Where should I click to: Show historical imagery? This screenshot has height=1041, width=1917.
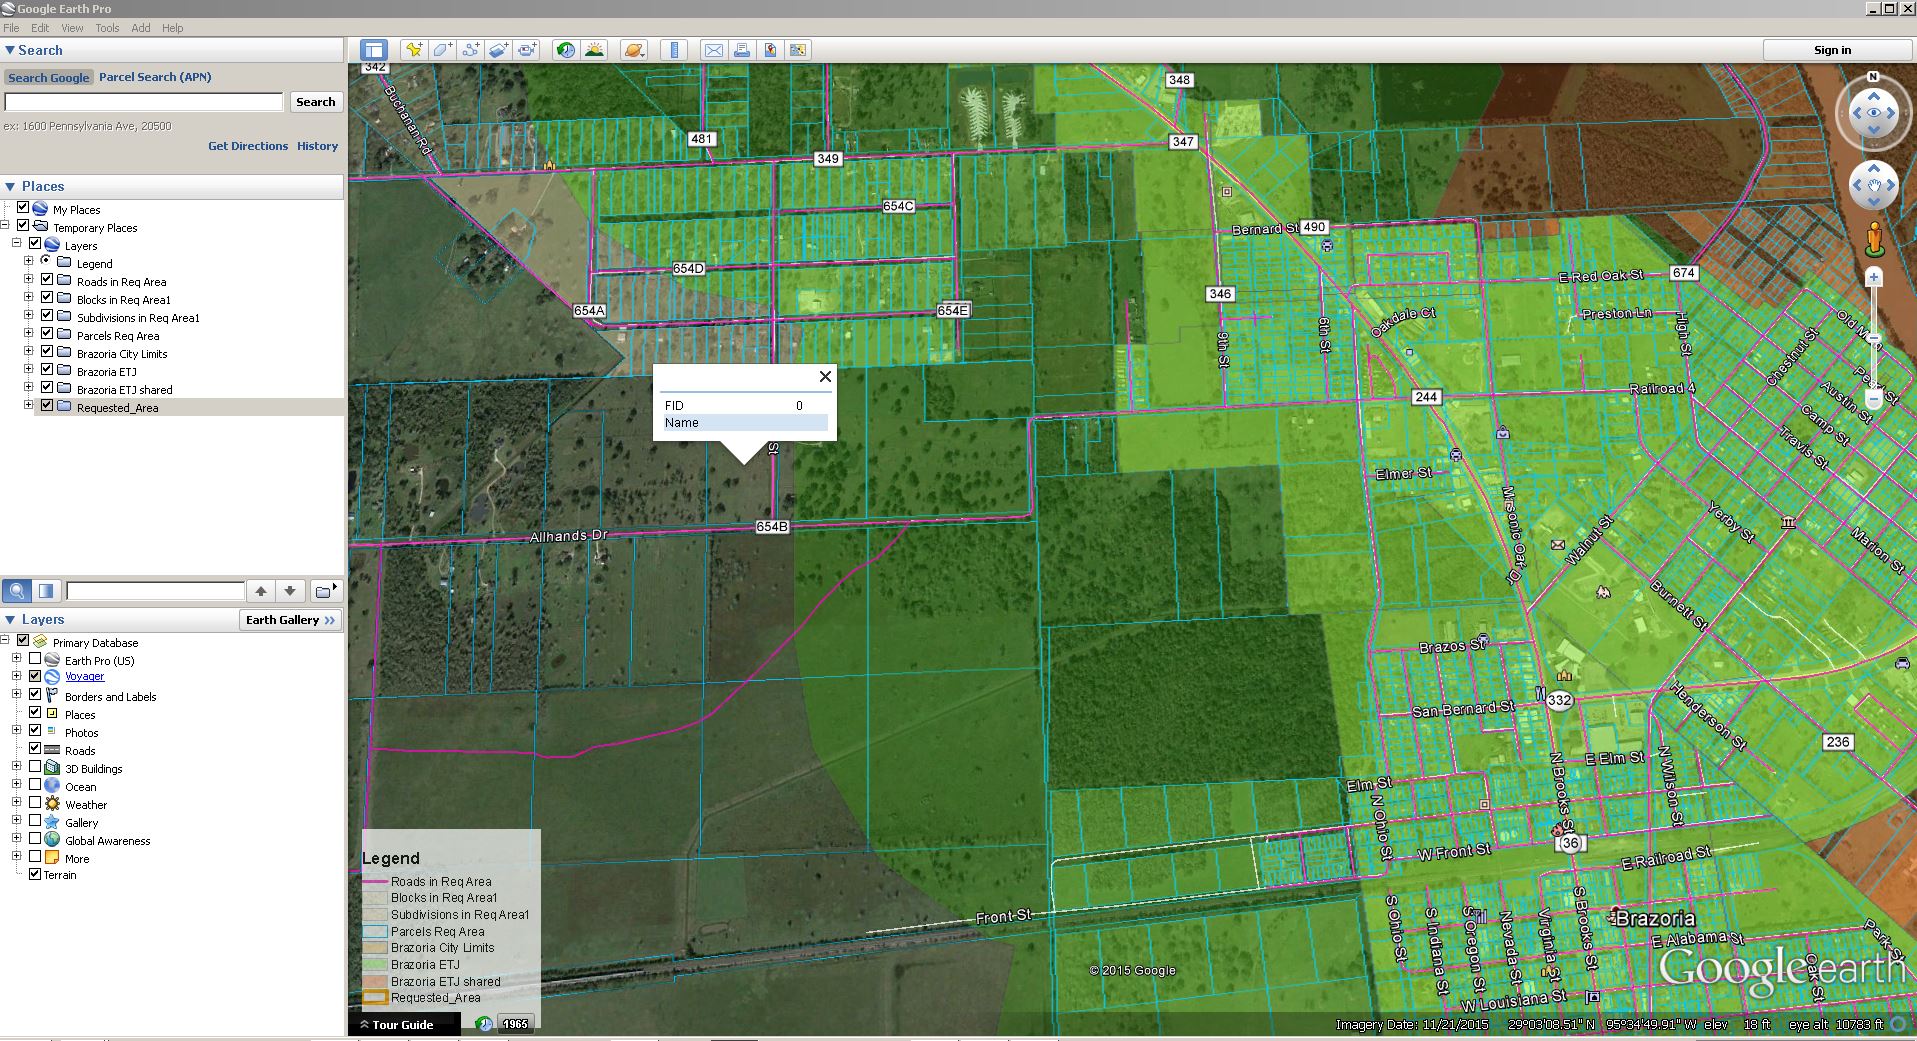(565, 48)
